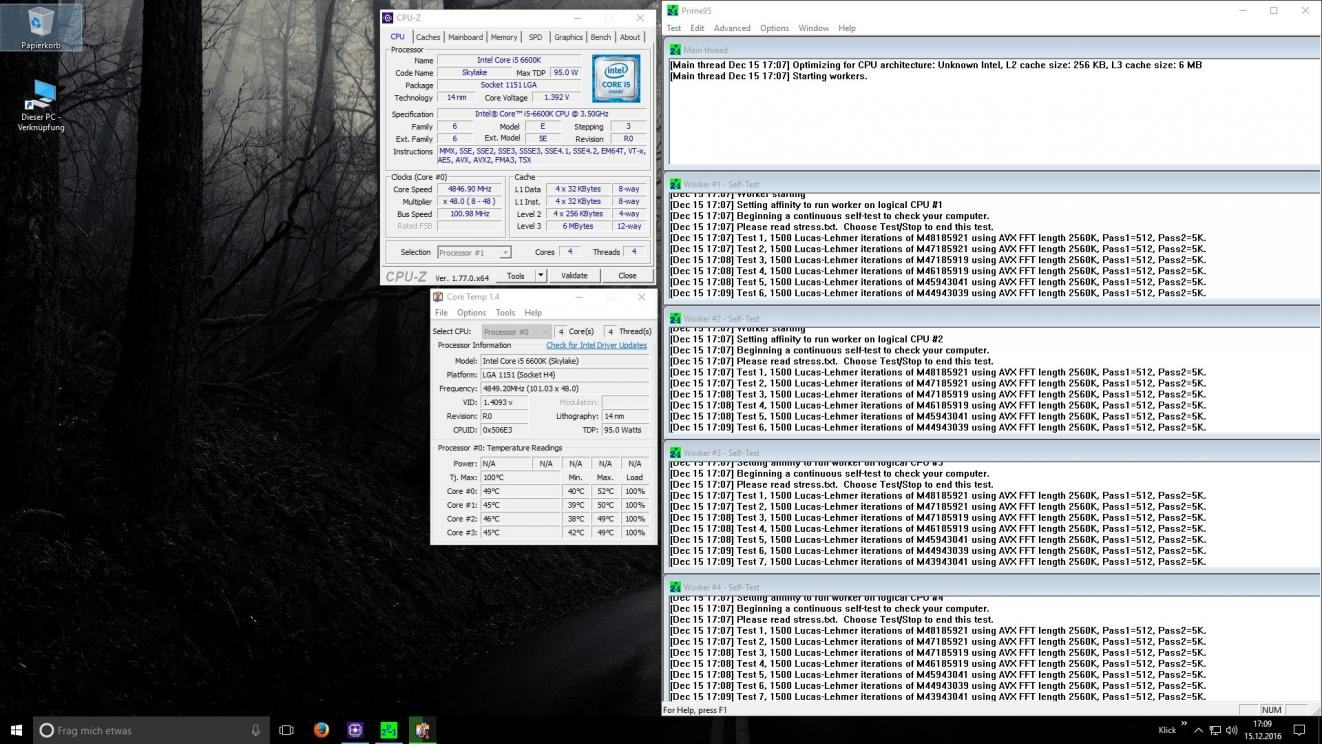This screenshot has width=1322, height=744.
Task: Switch to the SPD tab
Action: point(536,37)
